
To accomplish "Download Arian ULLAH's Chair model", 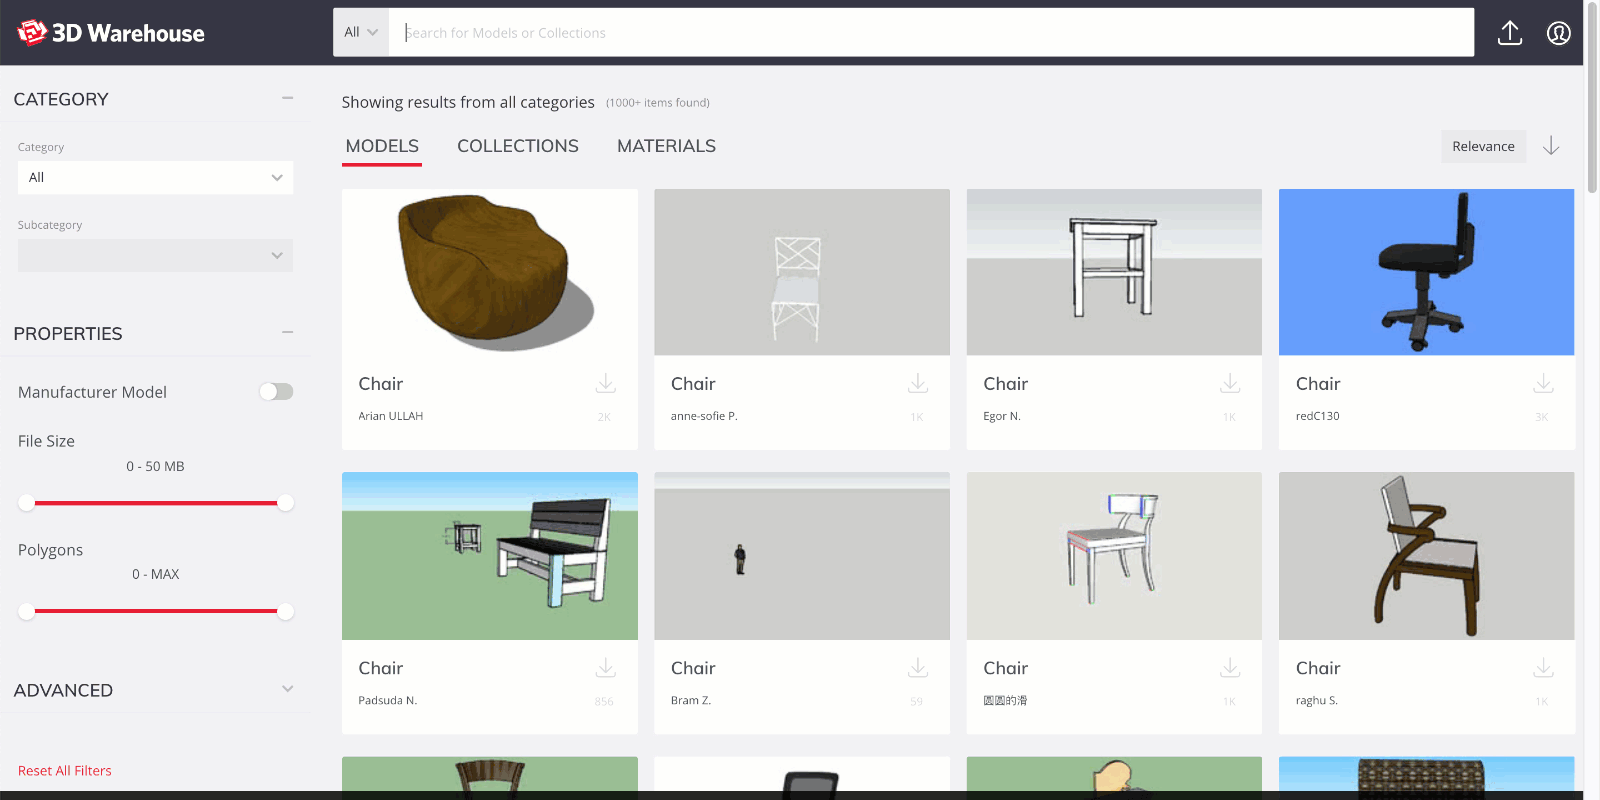I will 605,384.
